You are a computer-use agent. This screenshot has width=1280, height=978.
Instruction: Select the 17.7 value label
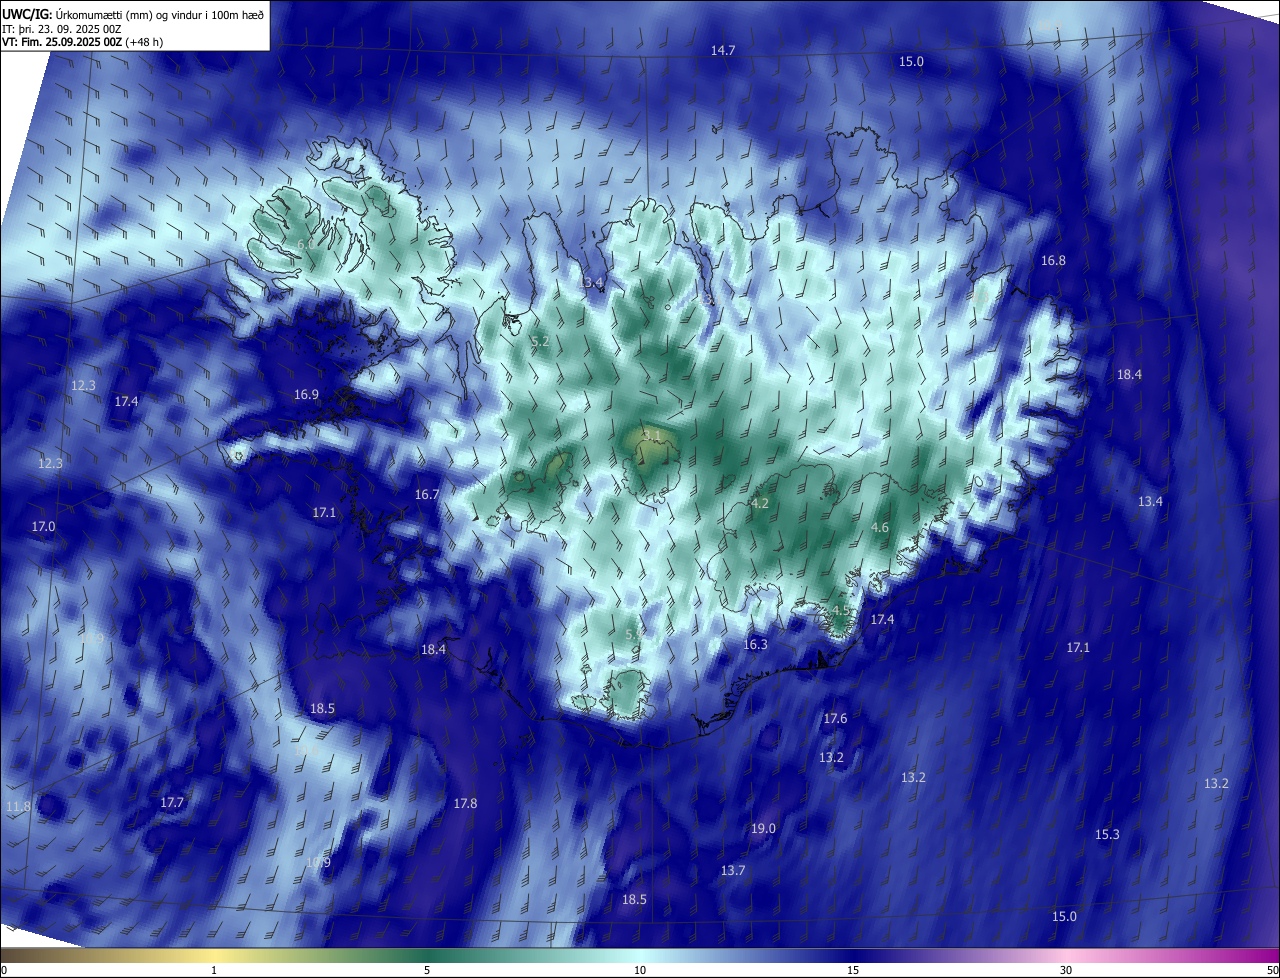coord(172,802)
